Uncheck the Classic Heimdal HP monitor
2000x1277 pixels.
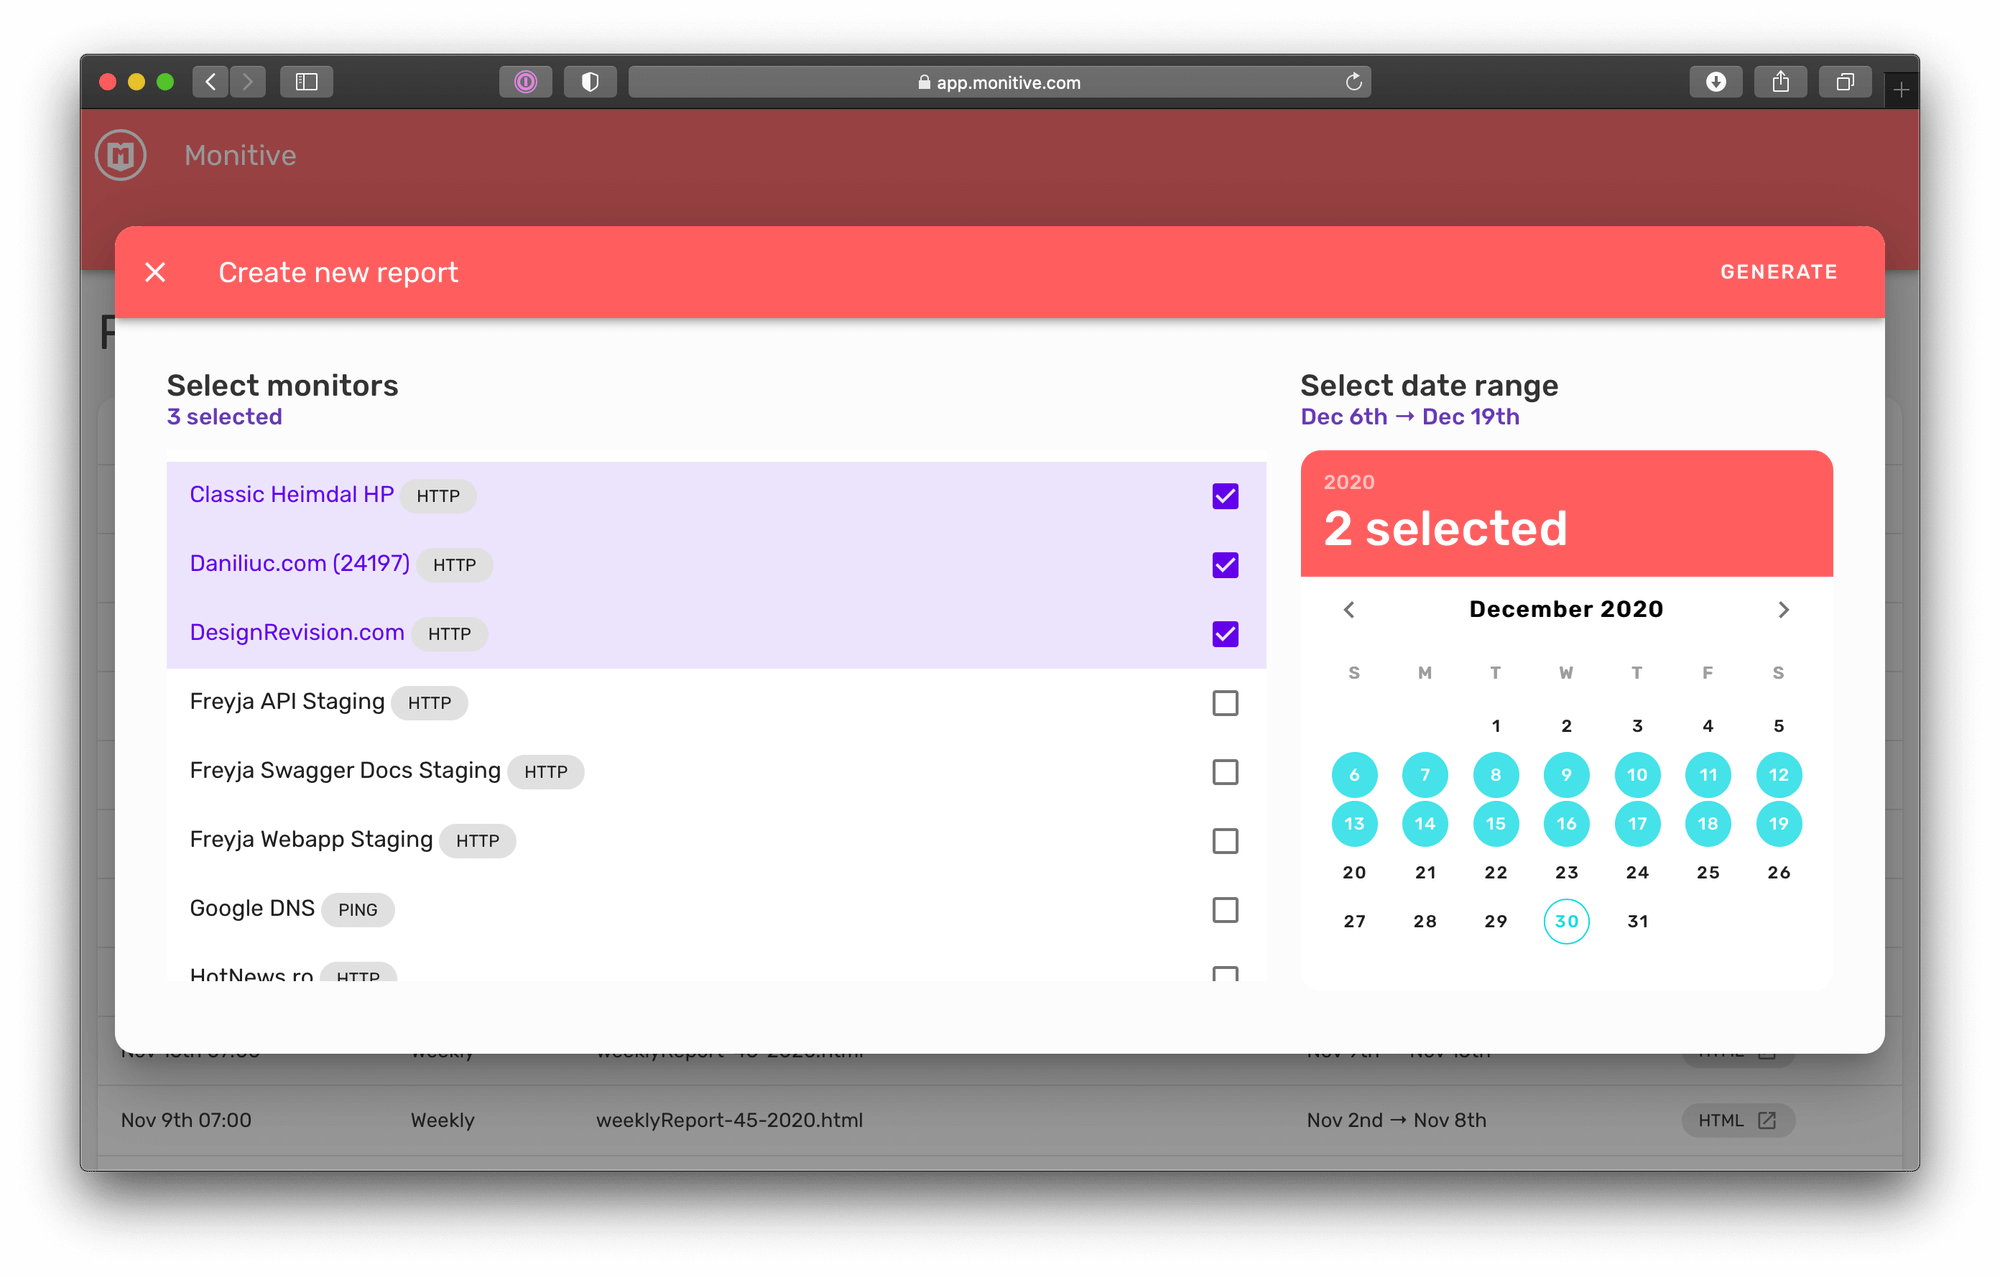pos(1224,495)
